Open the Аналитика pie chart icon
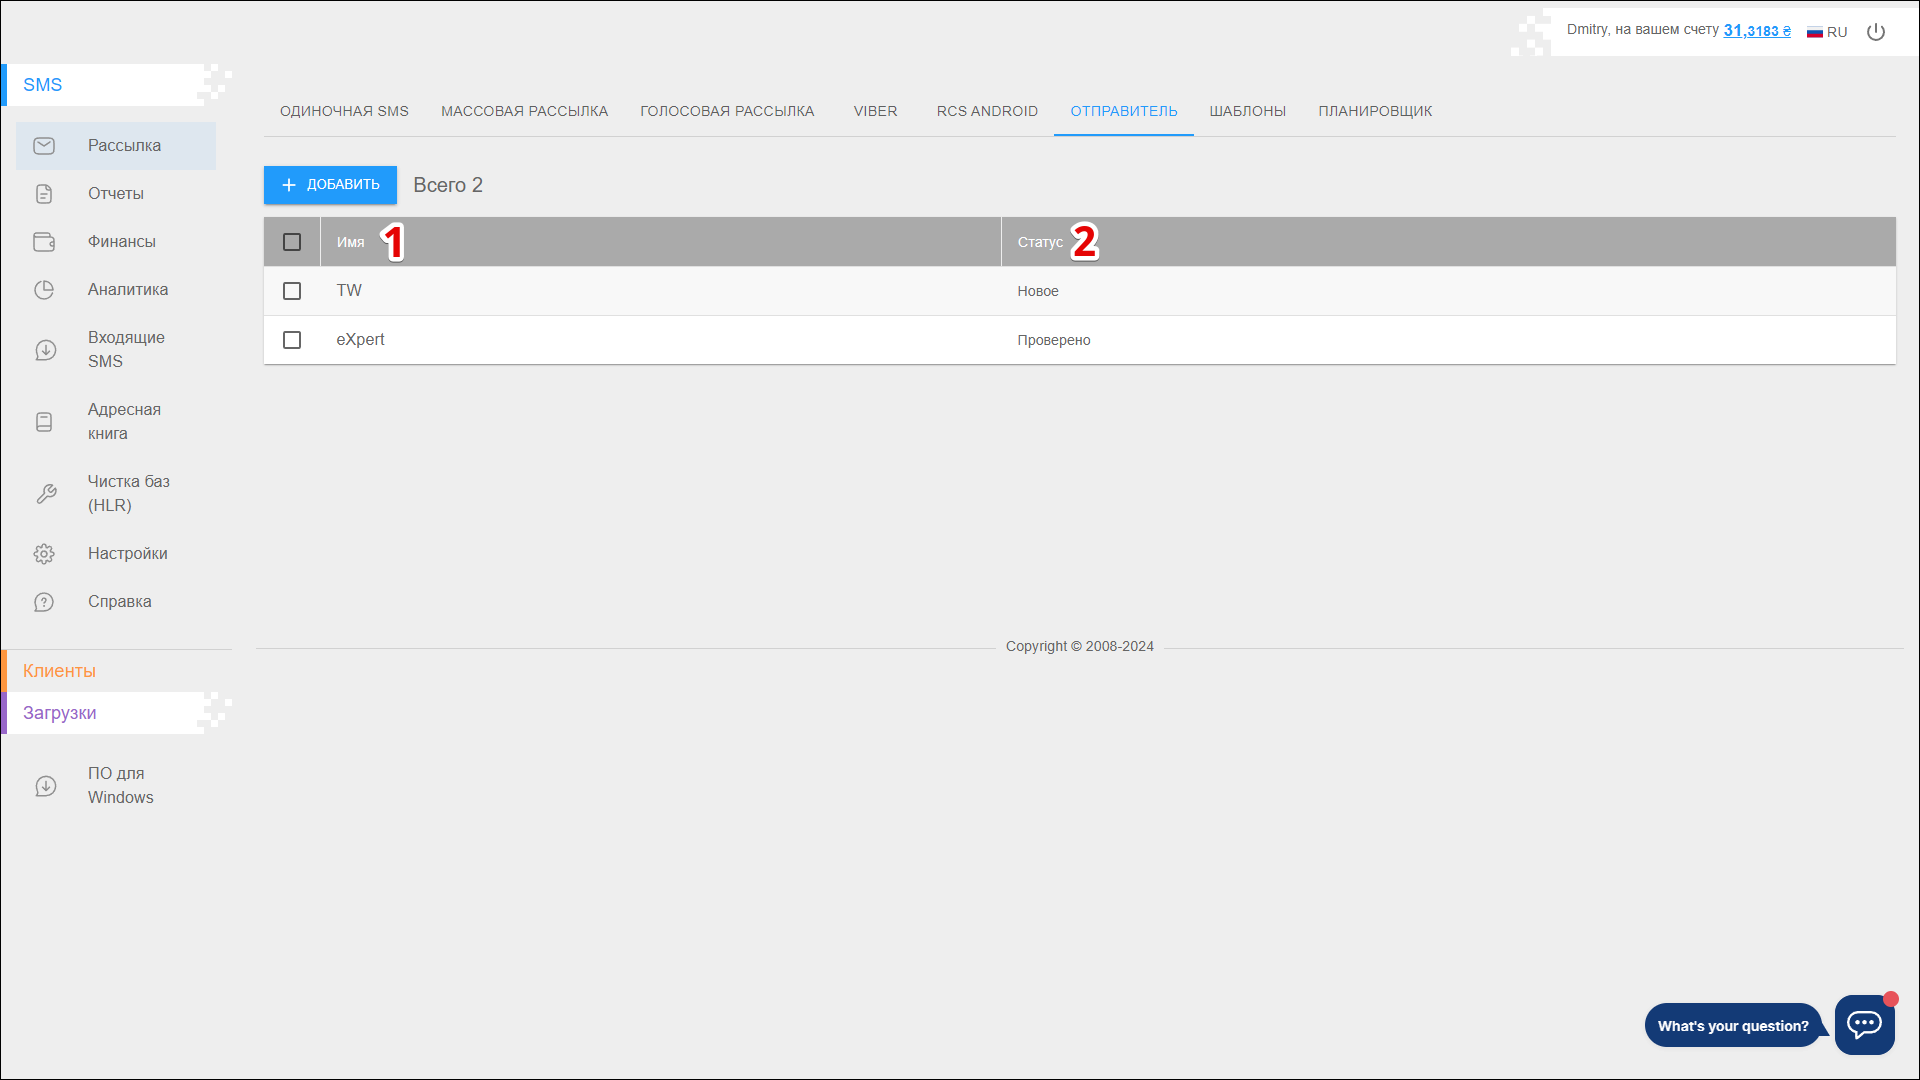This screenshot has height=1080, width=1920. pos(44,290)
